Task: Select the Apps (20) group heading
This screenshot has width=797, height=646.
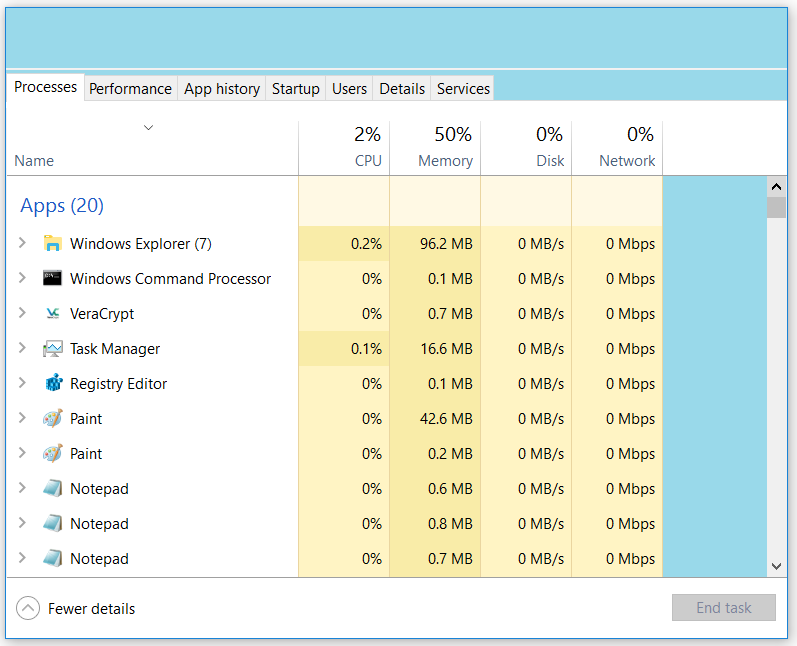Action: pos(62,205)
